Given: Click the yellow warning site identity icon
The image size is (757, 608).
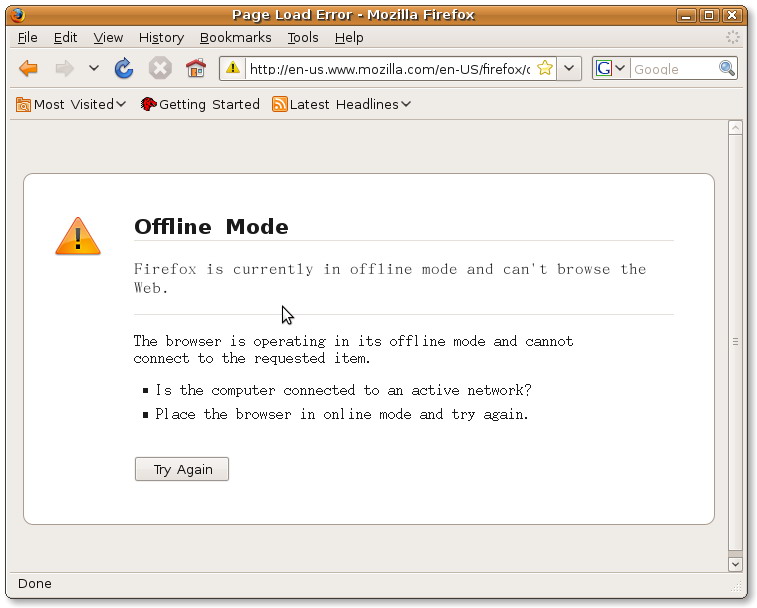Looking at the screenshot, I should 233,68.
